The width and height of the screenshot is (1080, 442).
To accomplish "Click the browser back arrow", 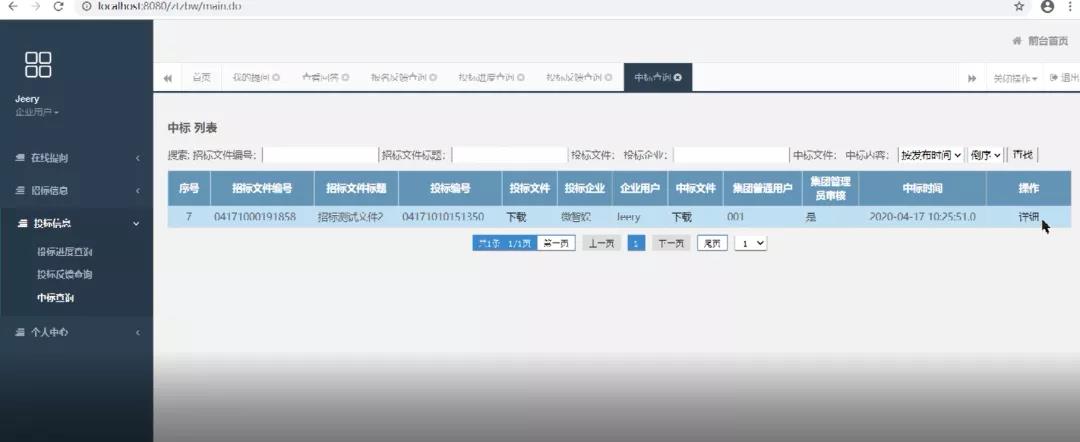I will coord(12,6).
